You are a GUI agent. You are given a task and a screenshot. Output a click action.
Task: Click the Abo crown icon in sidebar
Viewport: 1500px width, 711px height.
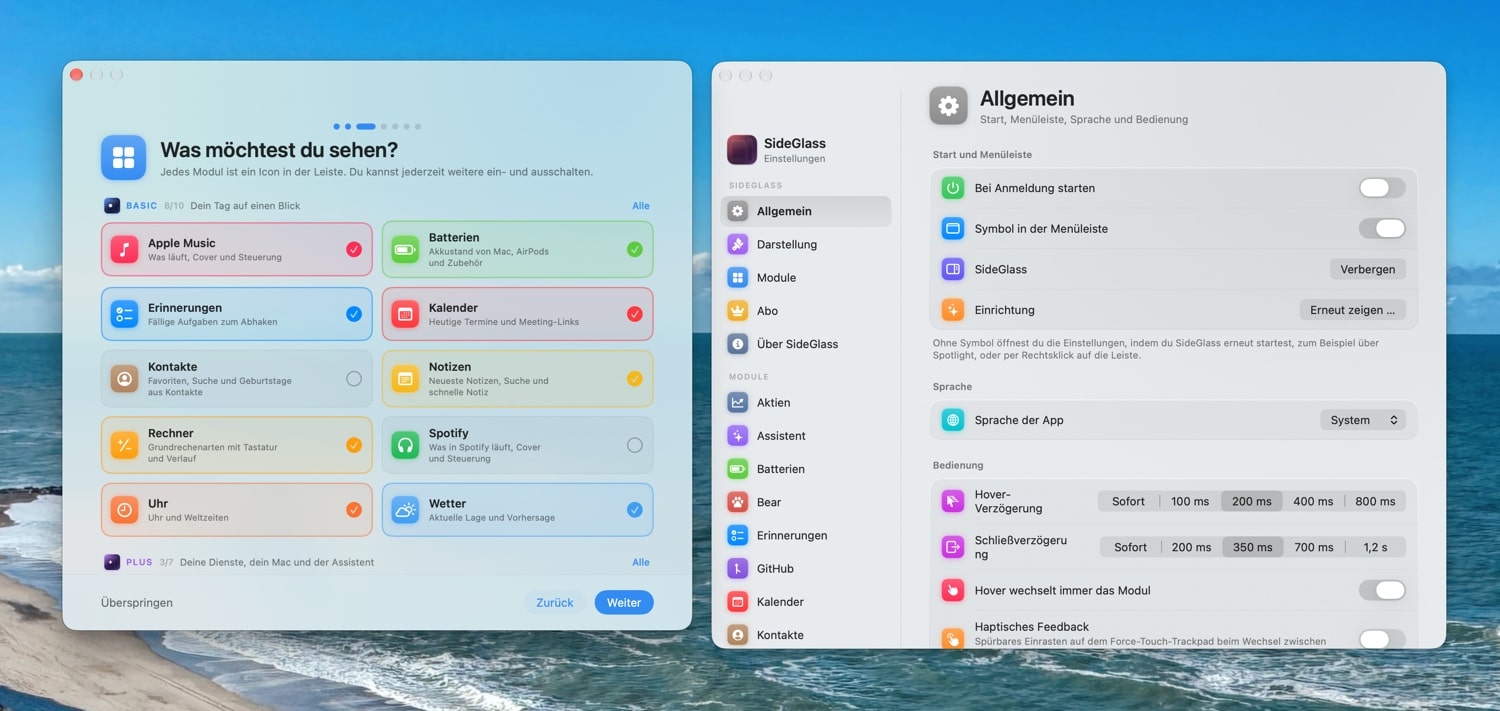pyautogui.click(x=738, y=311)
